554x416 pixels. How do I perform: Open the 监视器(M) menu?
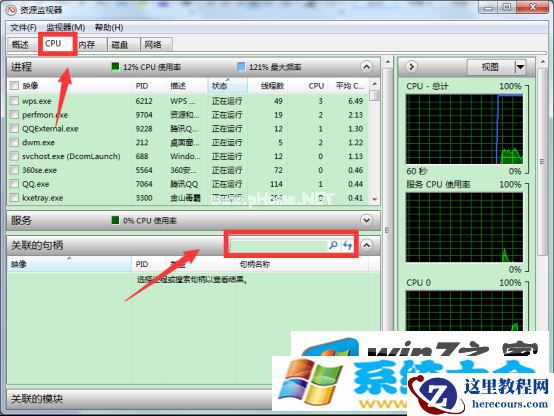[x=66, y=27]
